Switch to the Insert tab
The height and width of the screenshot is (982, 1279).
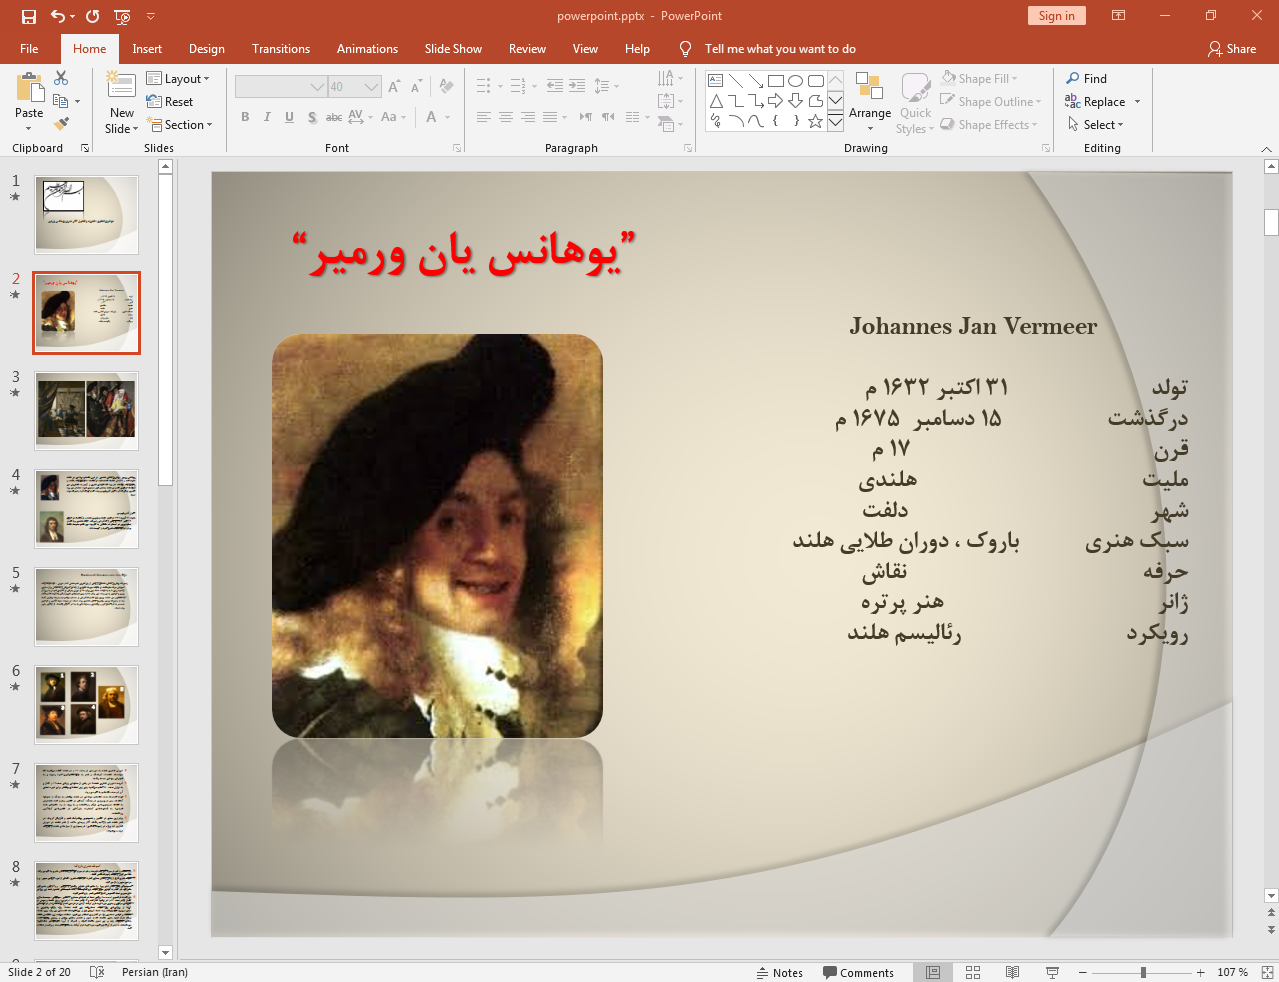[x=147, y=48]
